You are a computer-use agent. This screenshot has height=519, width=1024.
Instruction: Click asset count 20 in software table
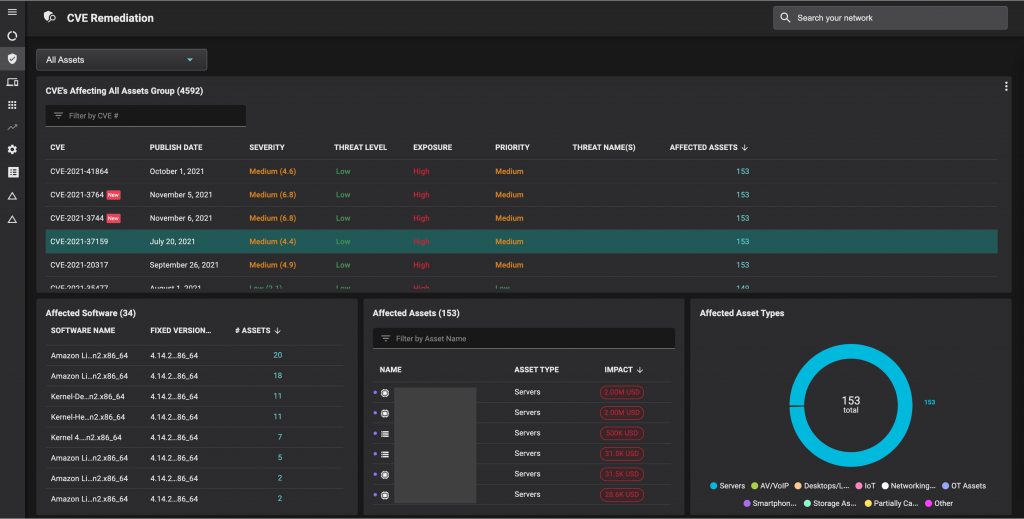coord(278,355)
